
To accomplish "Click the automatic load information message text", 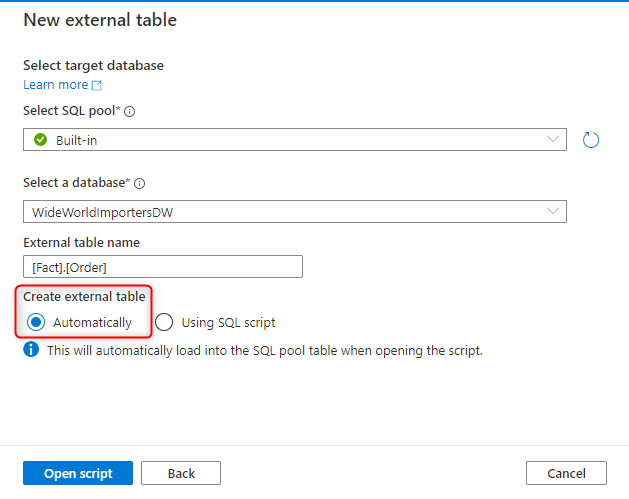I will 265,351.
